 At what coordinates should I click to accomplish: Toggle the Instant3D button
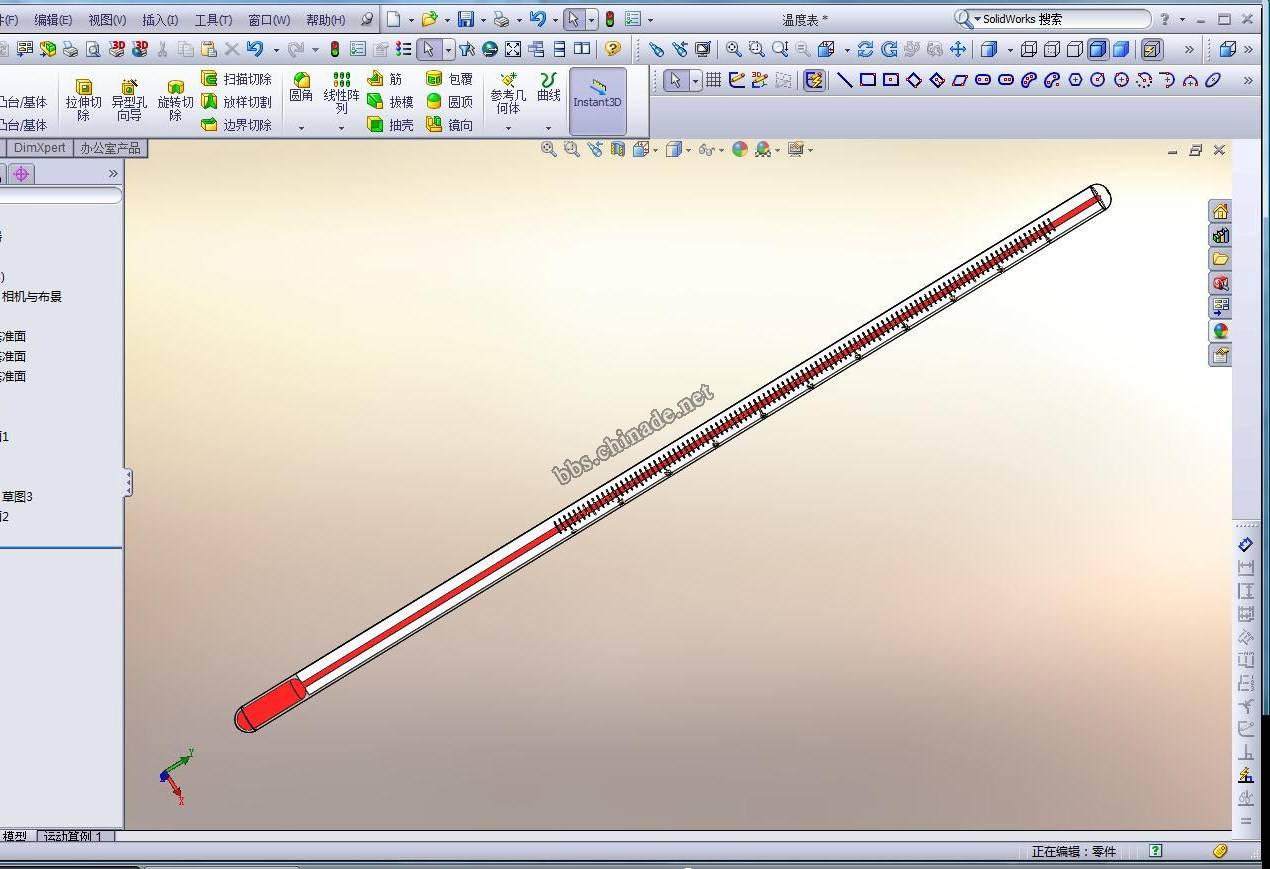click(597, 101)
